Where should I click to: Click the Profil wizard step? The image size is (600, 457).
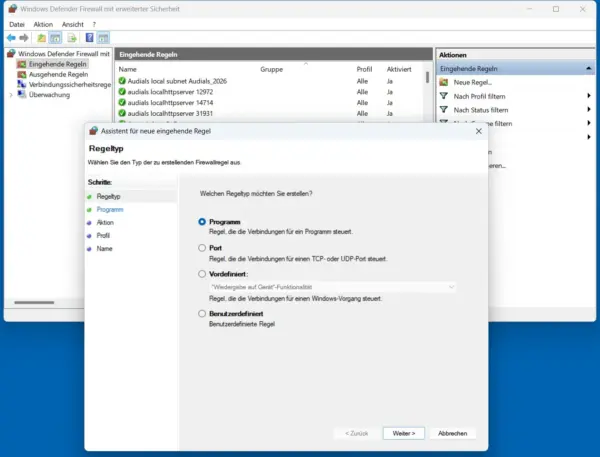coord(103,235)
